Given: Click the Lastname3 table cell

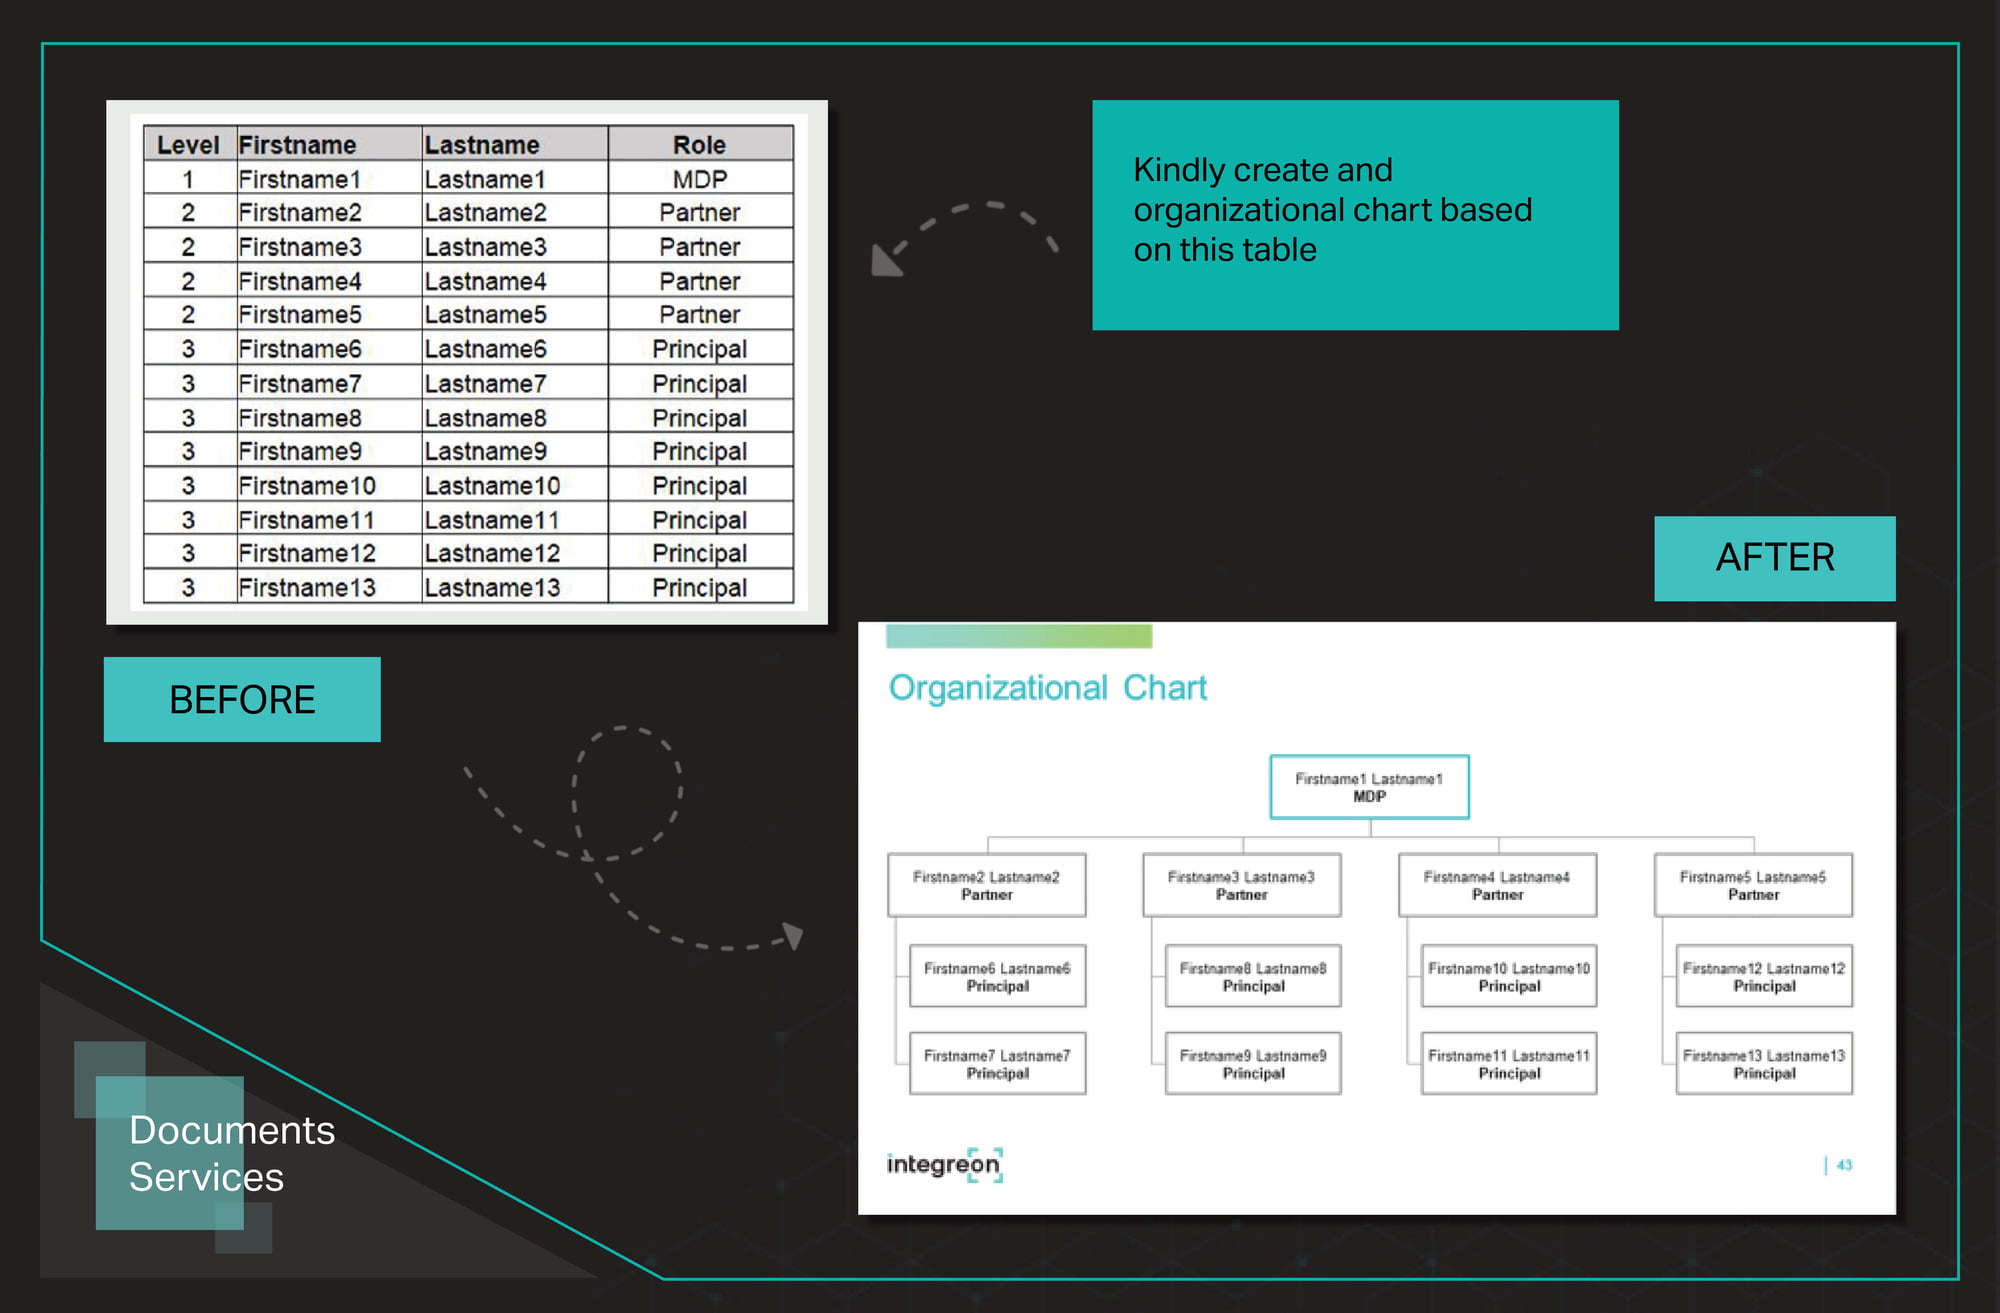Looking at the screenshot, I should [x=515, y=246].
